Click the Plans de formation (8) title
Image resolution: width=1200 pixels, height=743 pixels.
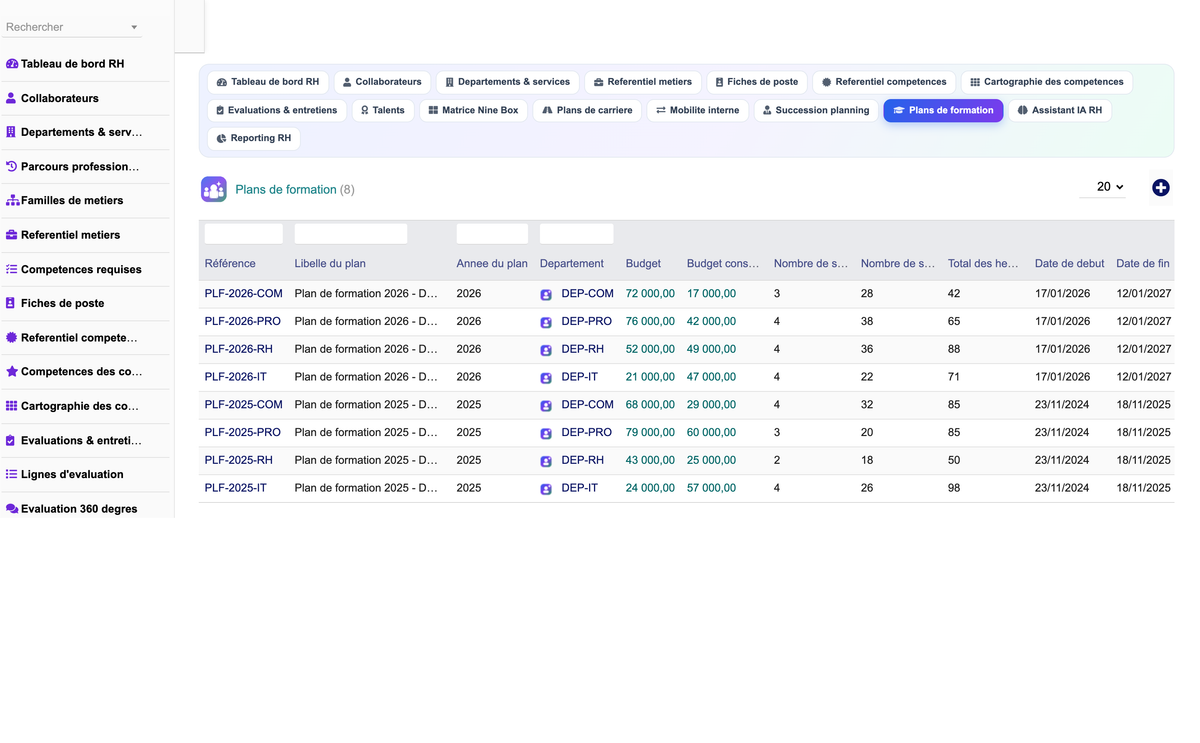[x=295, y=190]
